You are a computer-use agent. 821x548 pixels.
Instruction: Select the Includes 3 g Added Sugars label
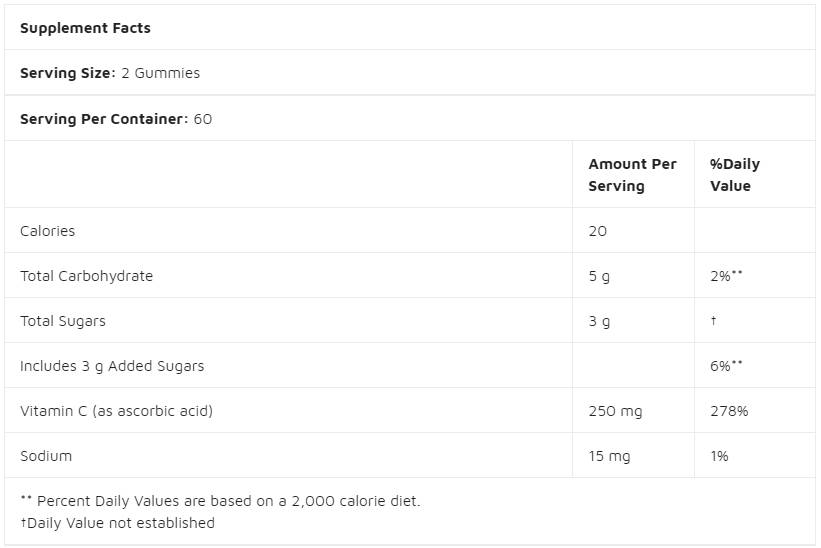(112, 366)
